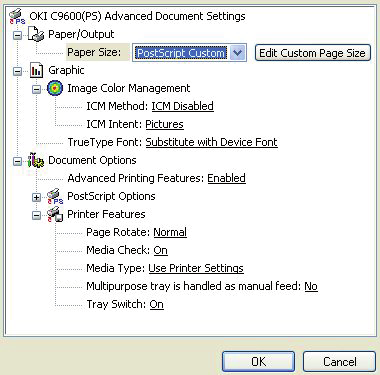Select the Printer Features label
The width and height of the screenshot is (380, 375).
point(106,214)
